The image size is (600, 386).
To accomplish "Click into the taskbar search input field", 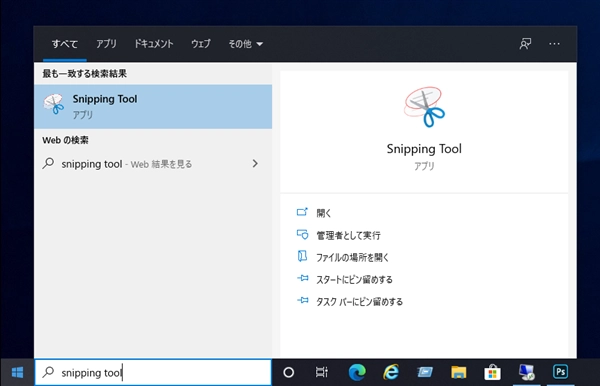I will [x=153, y=372].
